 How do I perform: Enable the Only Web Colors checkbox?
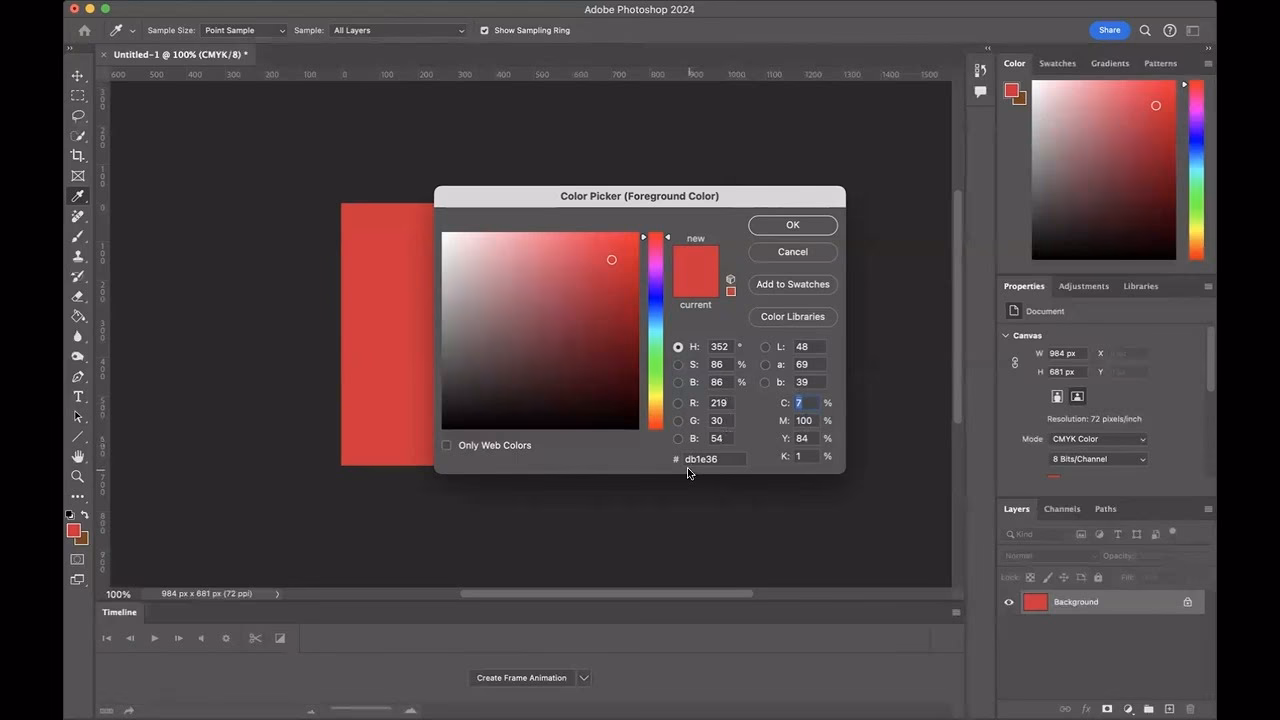pos(446,445)
